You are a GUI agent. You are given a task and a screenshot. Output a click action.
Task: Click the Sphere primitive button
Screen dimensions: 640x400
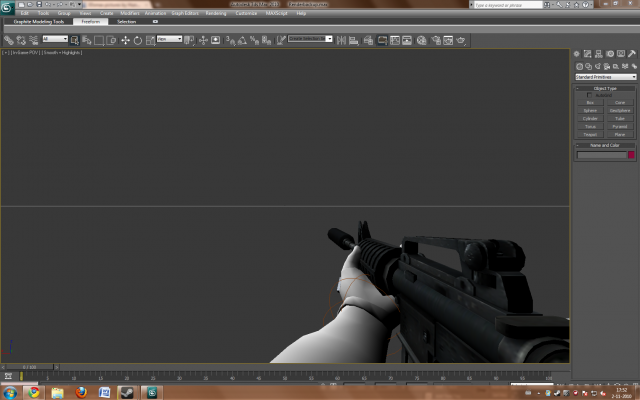pyautogui.click(x=590, y=111)
